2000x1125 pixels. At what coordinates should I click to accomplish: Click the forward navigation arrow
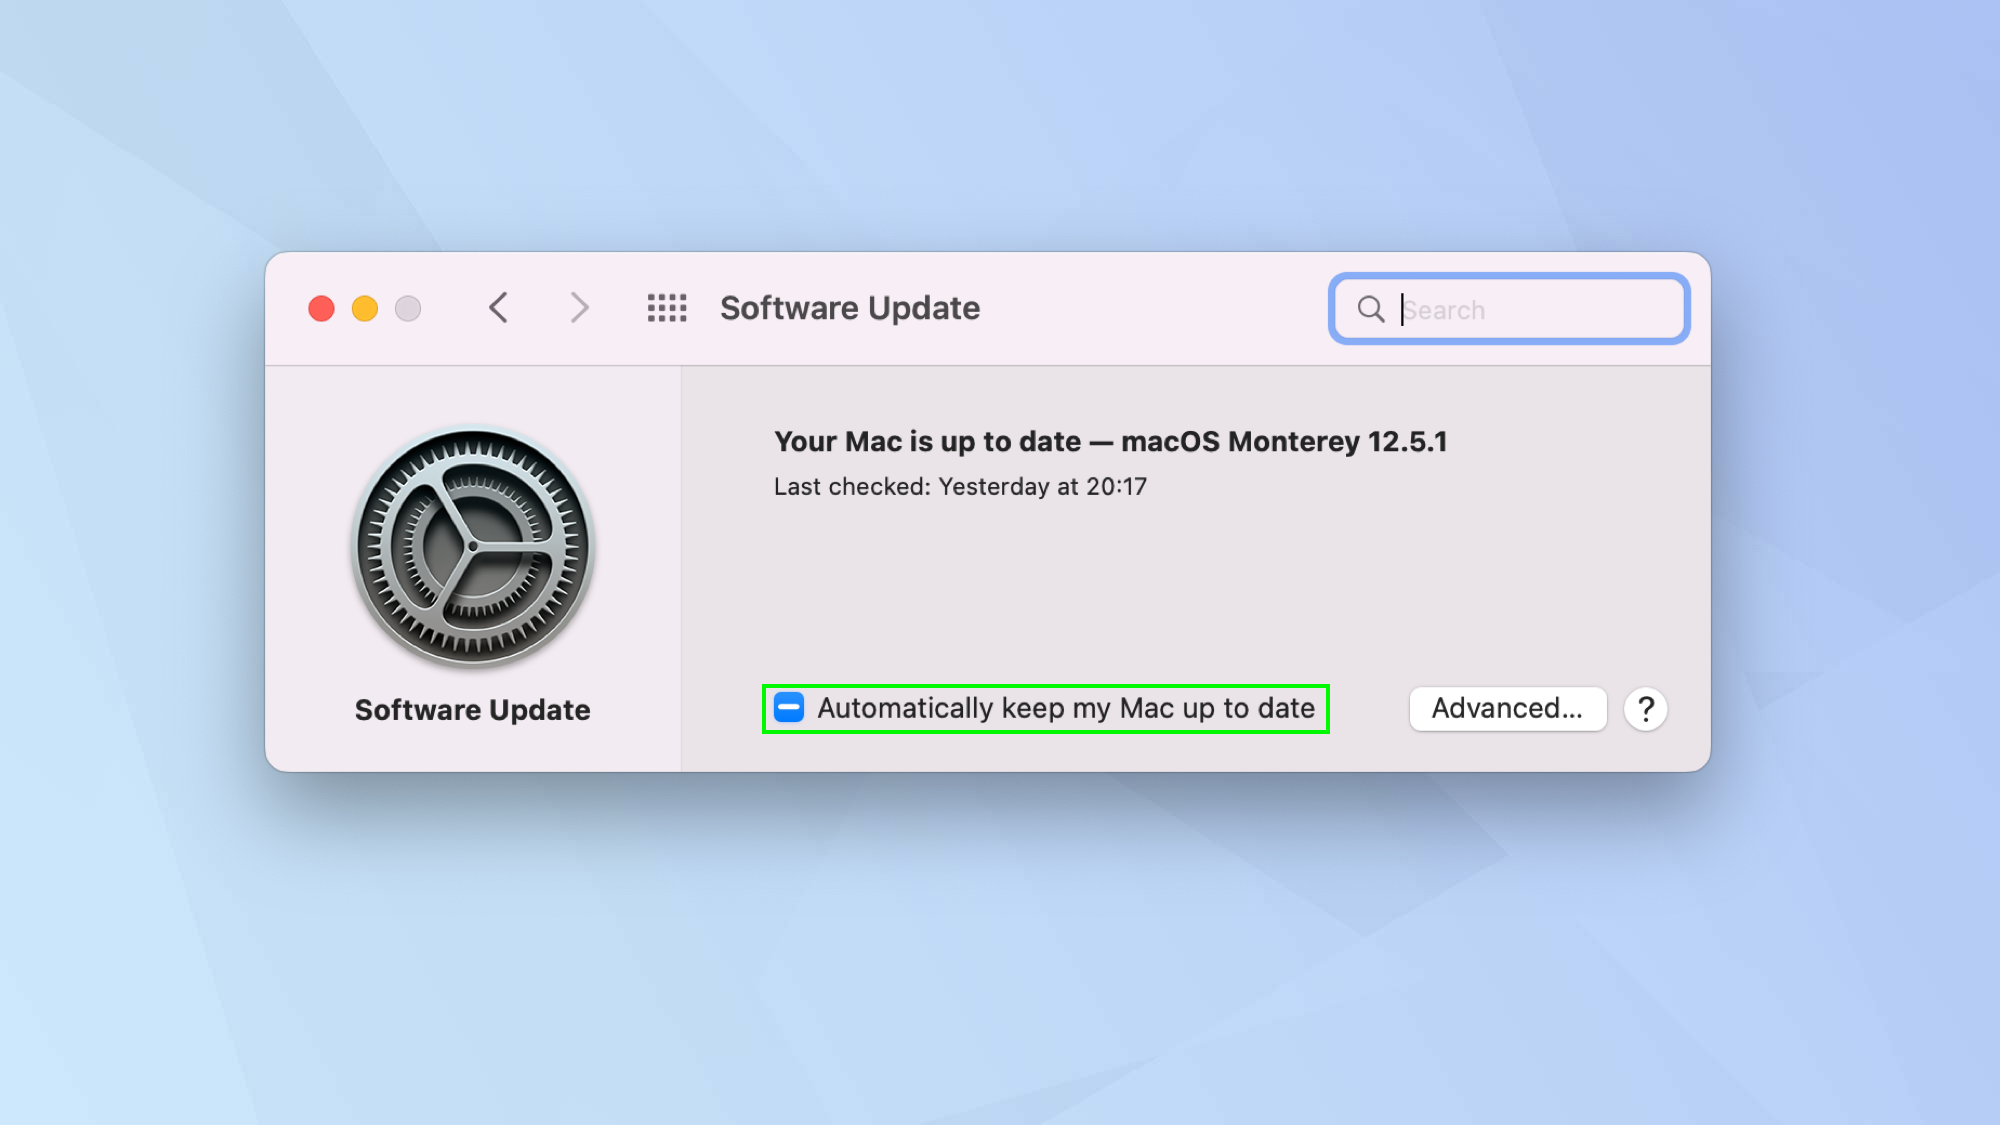coord(578,308)
